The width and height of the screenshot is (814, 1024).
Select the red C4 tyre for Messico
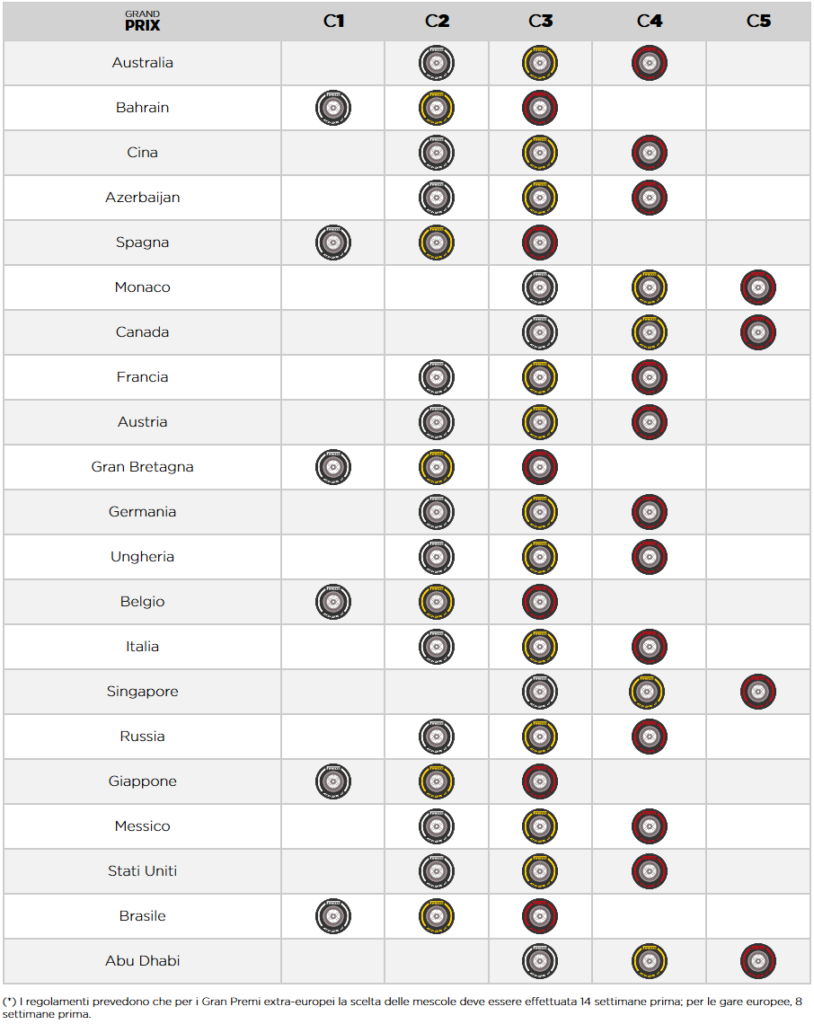pyautogui.click(x=649, y=826)
